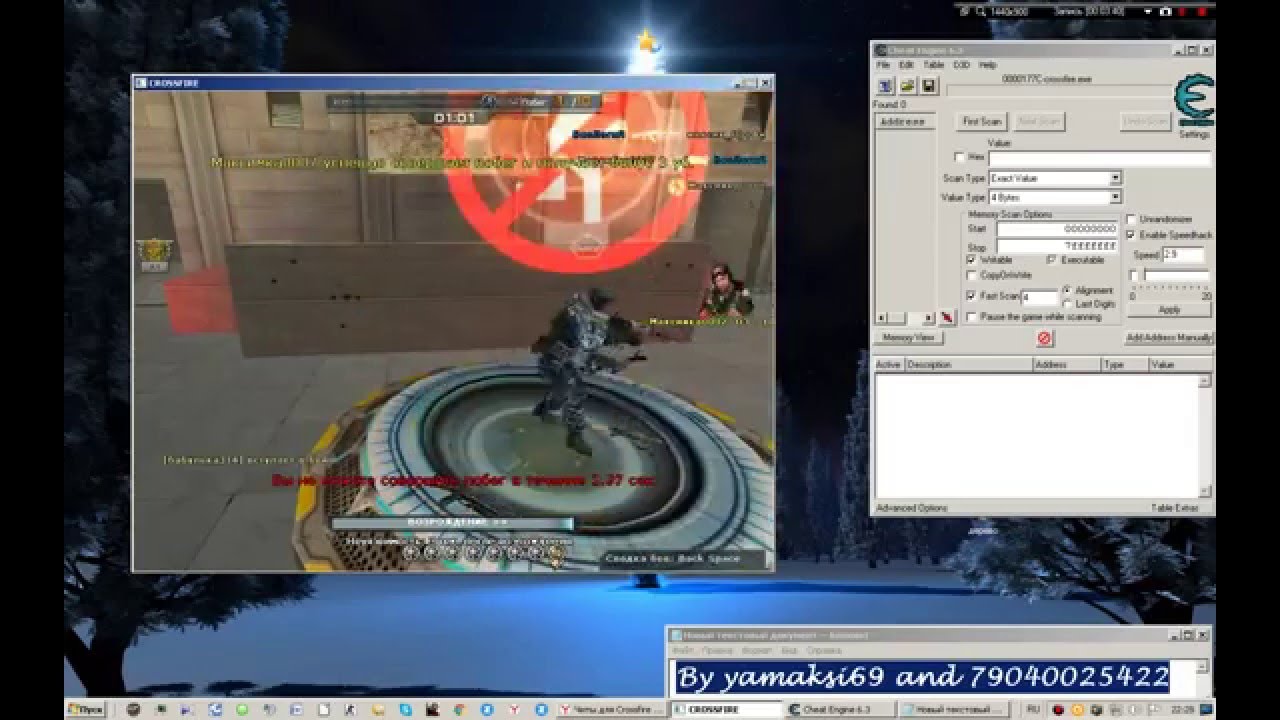Open Settings via the Cheat Engine logo
Screen dimensions: 1280x720
coord(1194,105)
